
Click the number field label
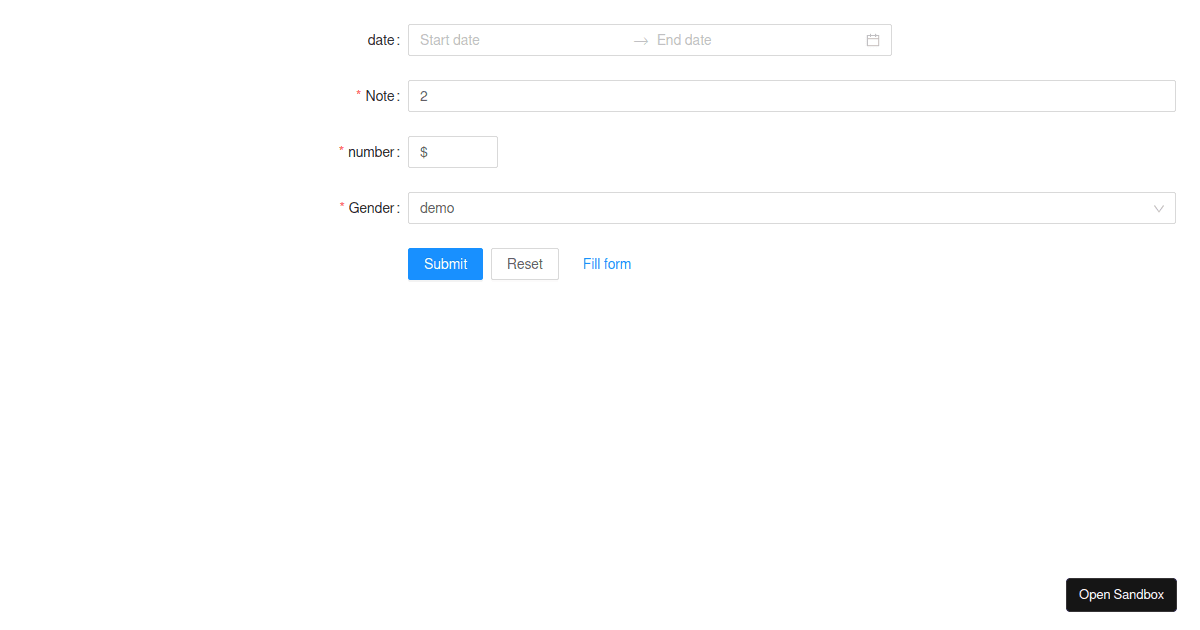(372, 152)
